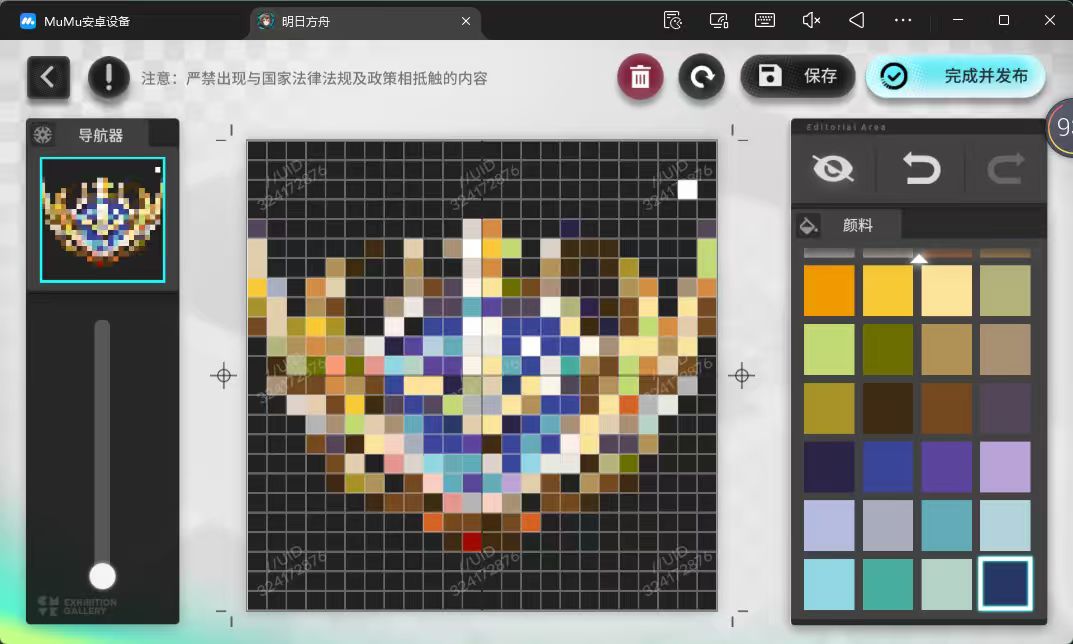Toggle grid visibility with the crossed eye icon
The height and width of the screenshot is (644, 1073).
pos(833,168)
